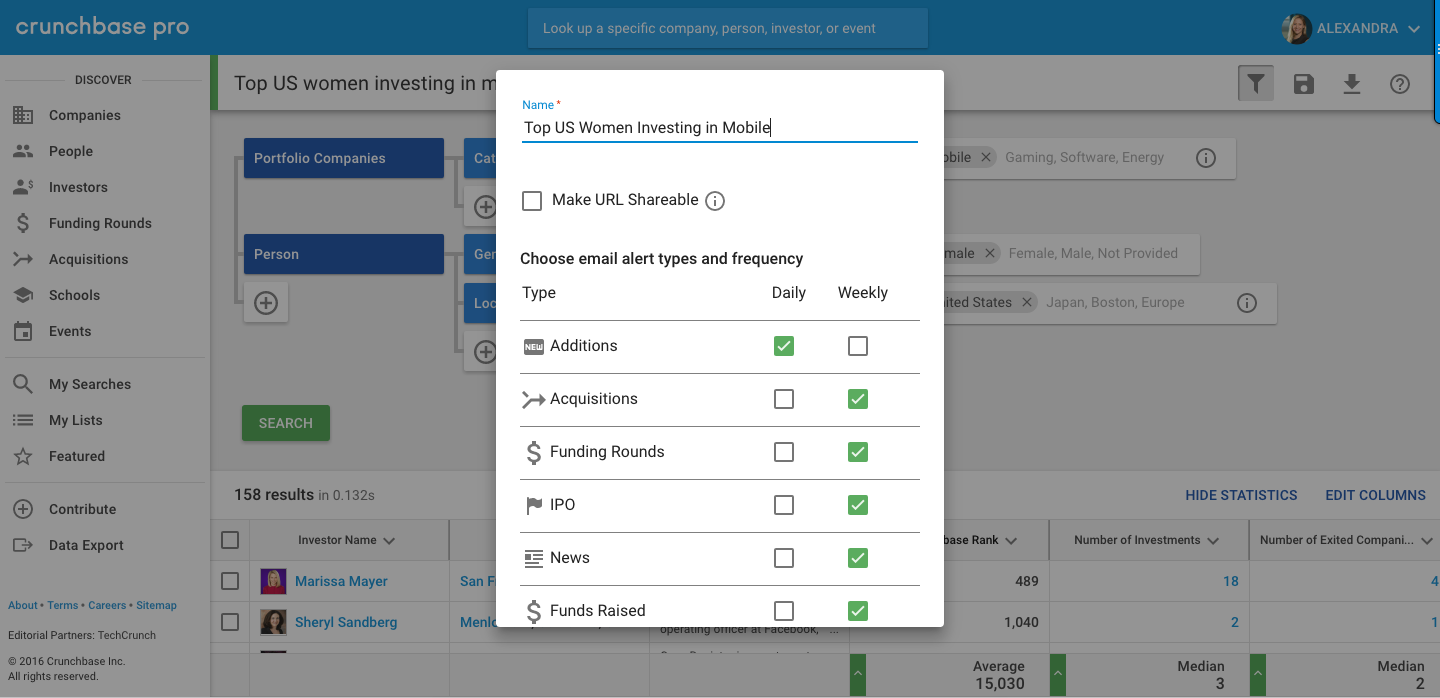Click the download results icon
Screen dimensions: 1440x698
[x=1351, y=84]
